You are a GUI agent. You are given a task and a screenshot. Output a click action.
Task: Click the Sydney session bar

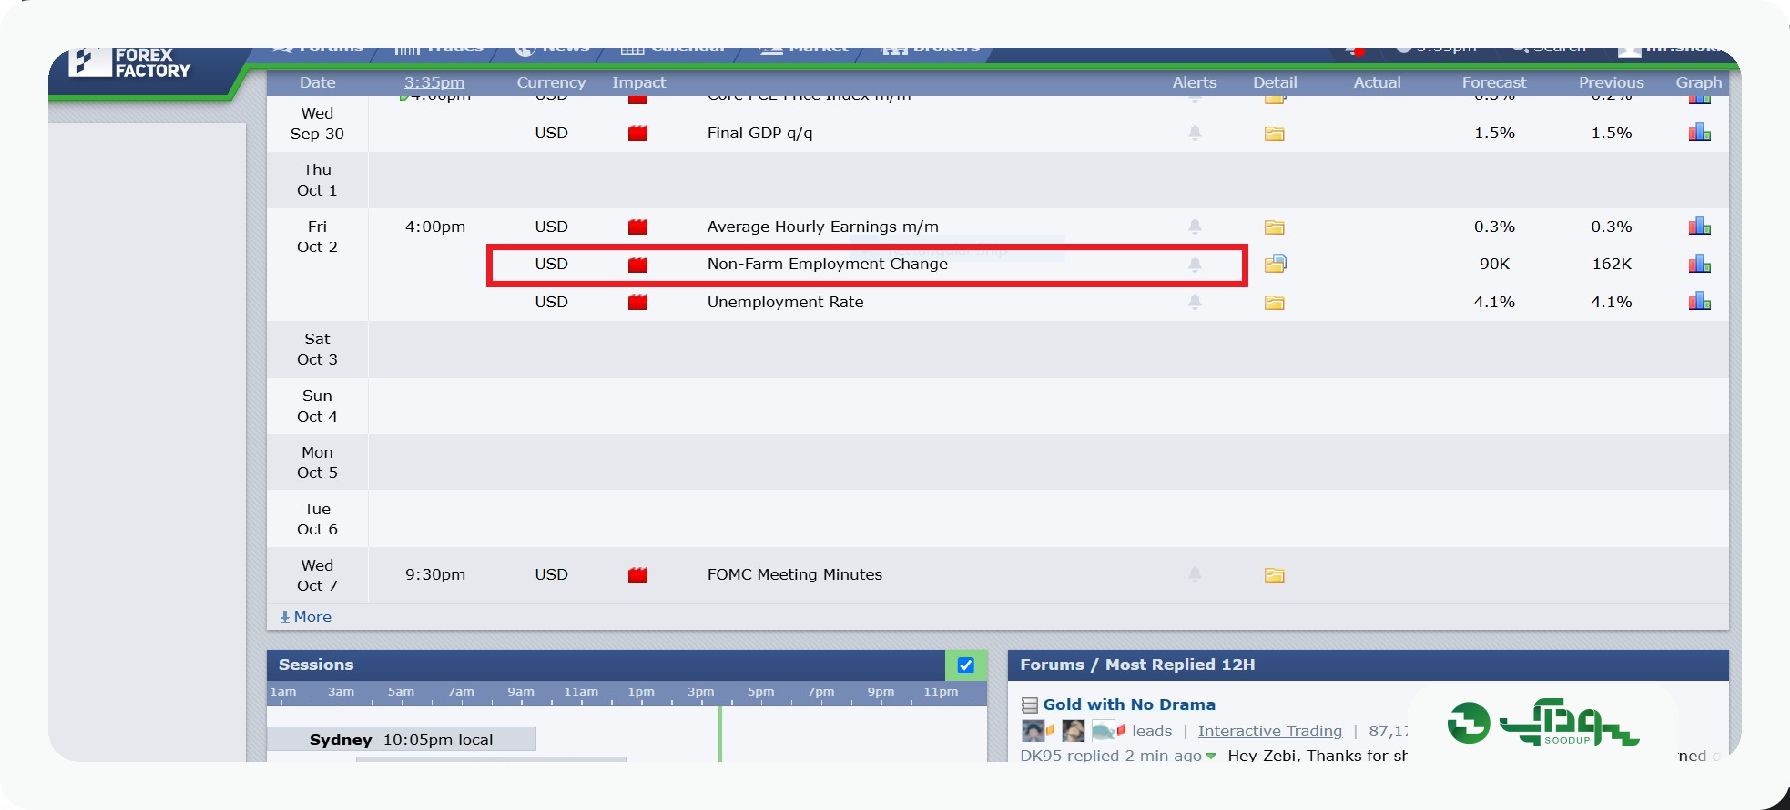pyautogui.click(x=401, y=739)
